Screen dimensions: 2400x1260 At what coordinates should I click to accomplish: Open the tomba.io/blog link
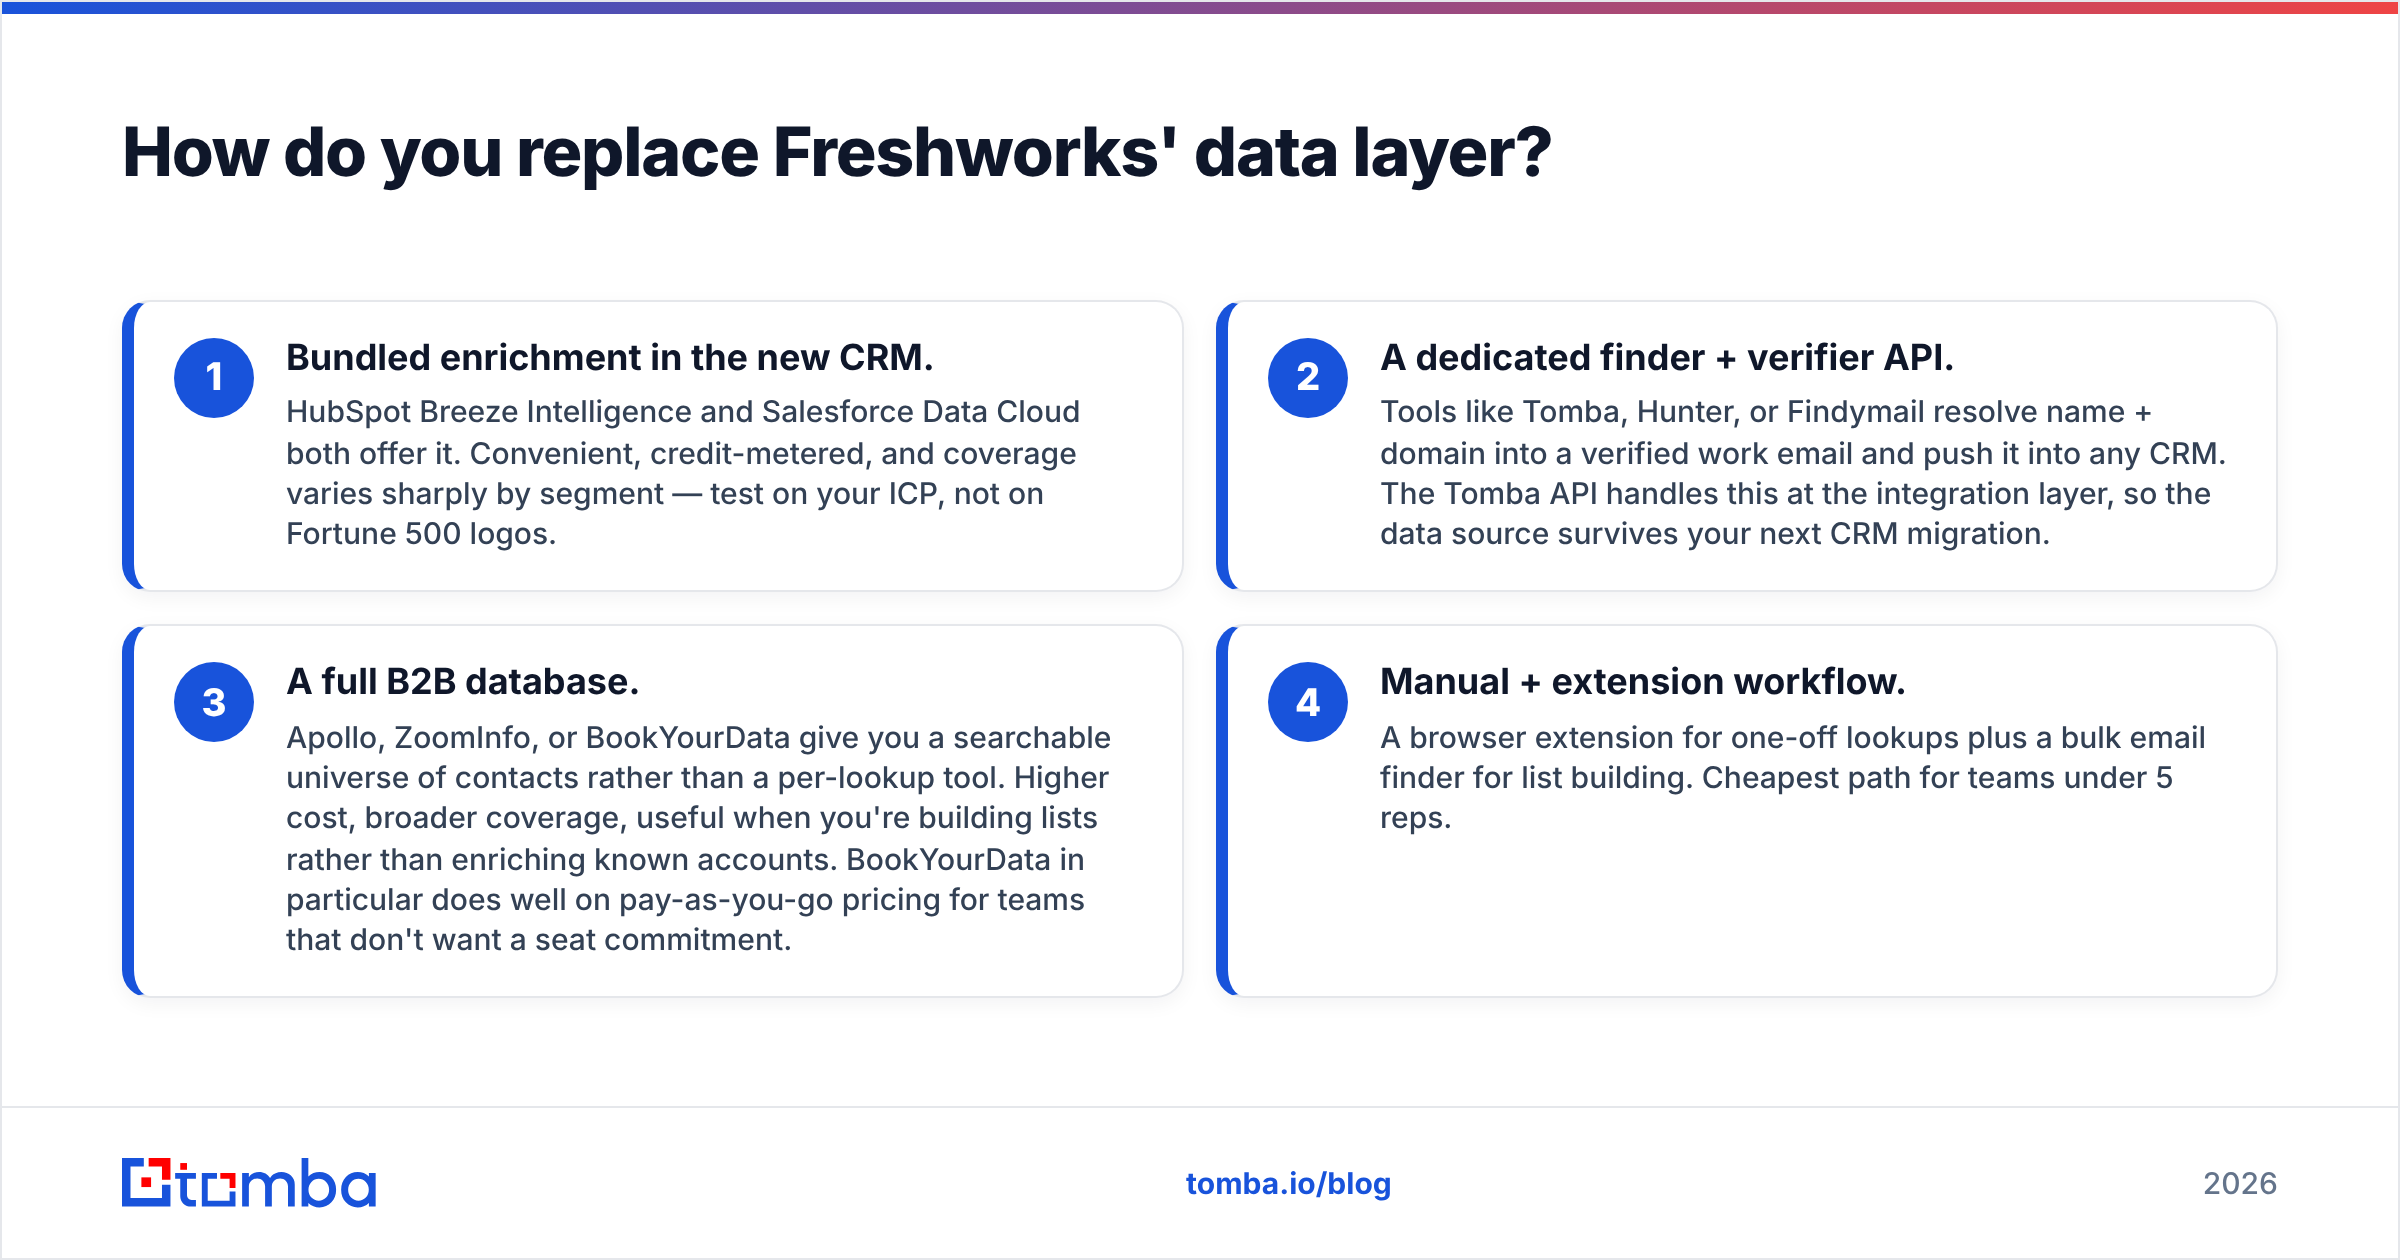click(1288, 1184)
